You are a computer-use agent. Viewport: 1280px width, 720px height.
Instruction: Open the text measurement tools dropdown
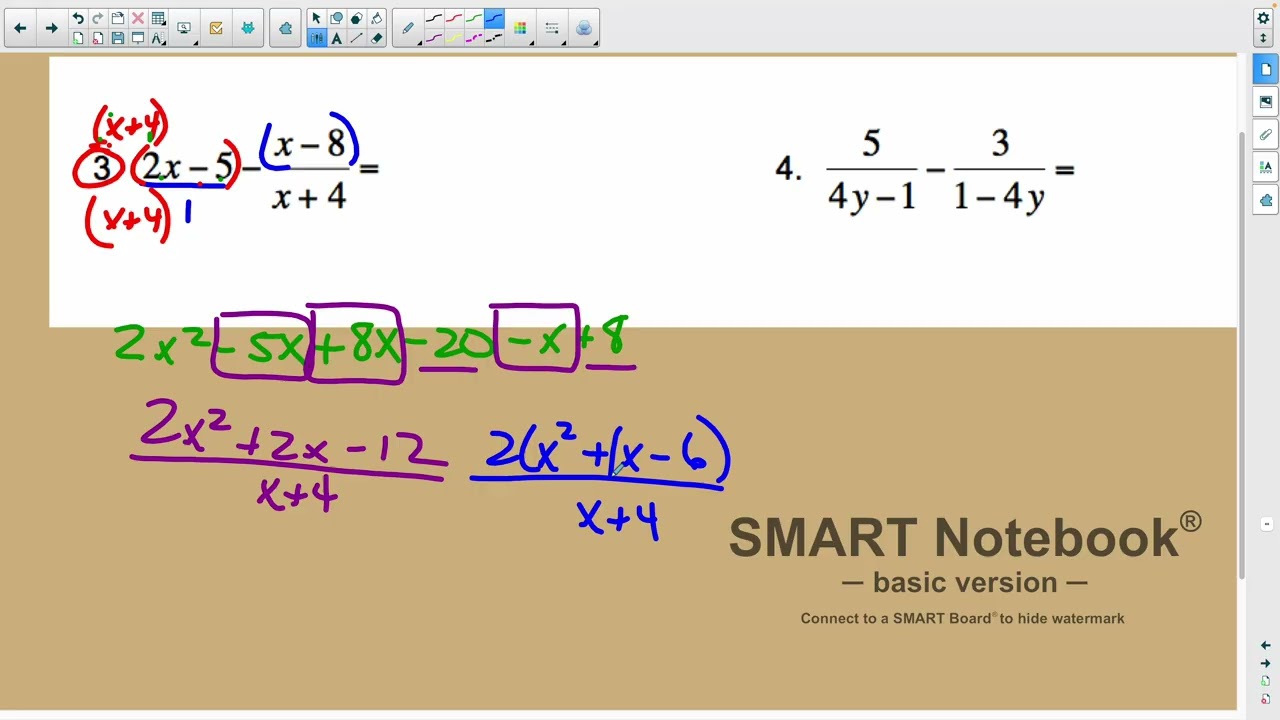(158, 38)
